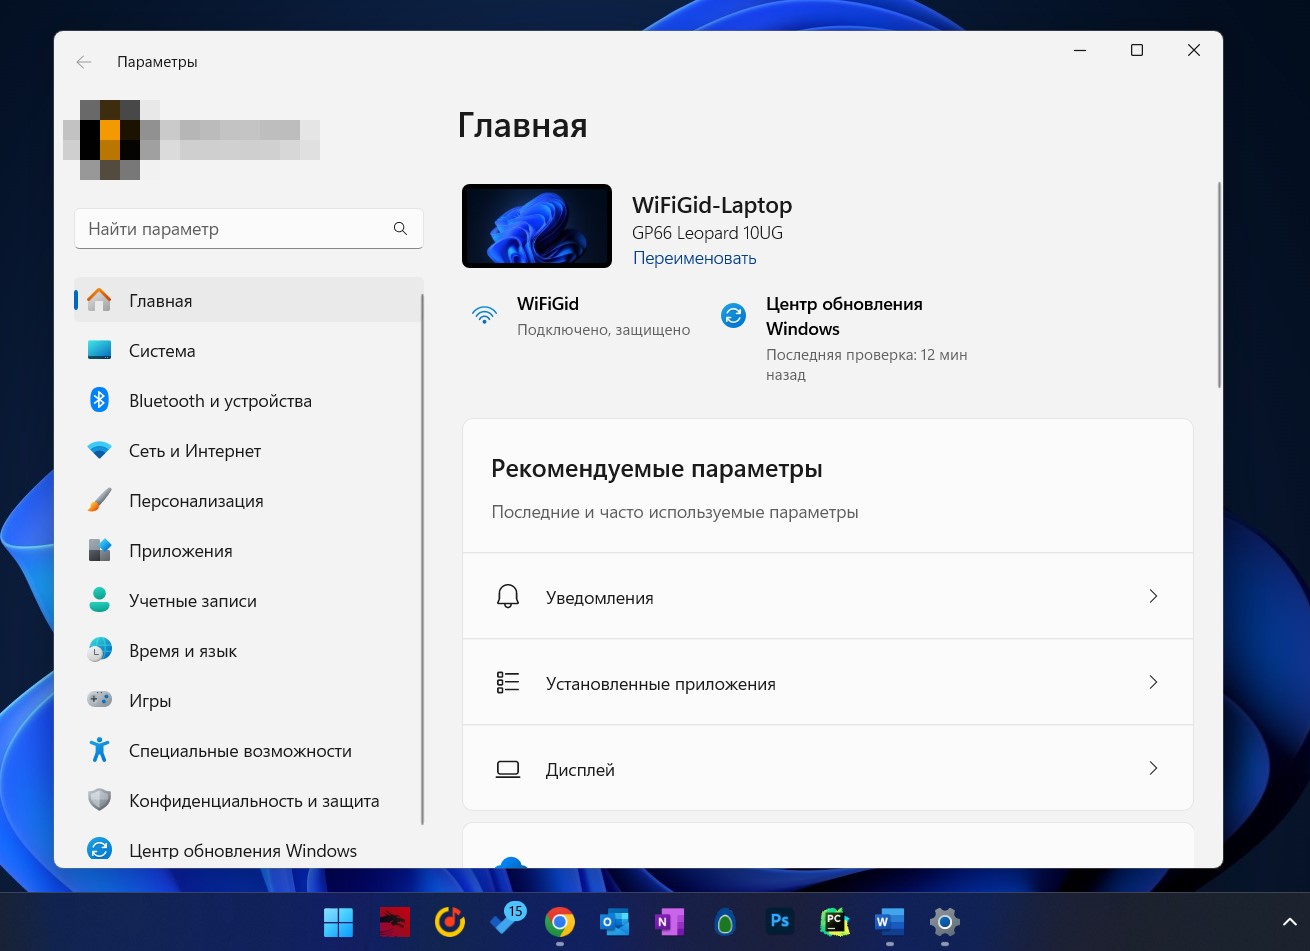
Task: Show hidden tray icons chevron
Action: click(x=1289, y=921)
